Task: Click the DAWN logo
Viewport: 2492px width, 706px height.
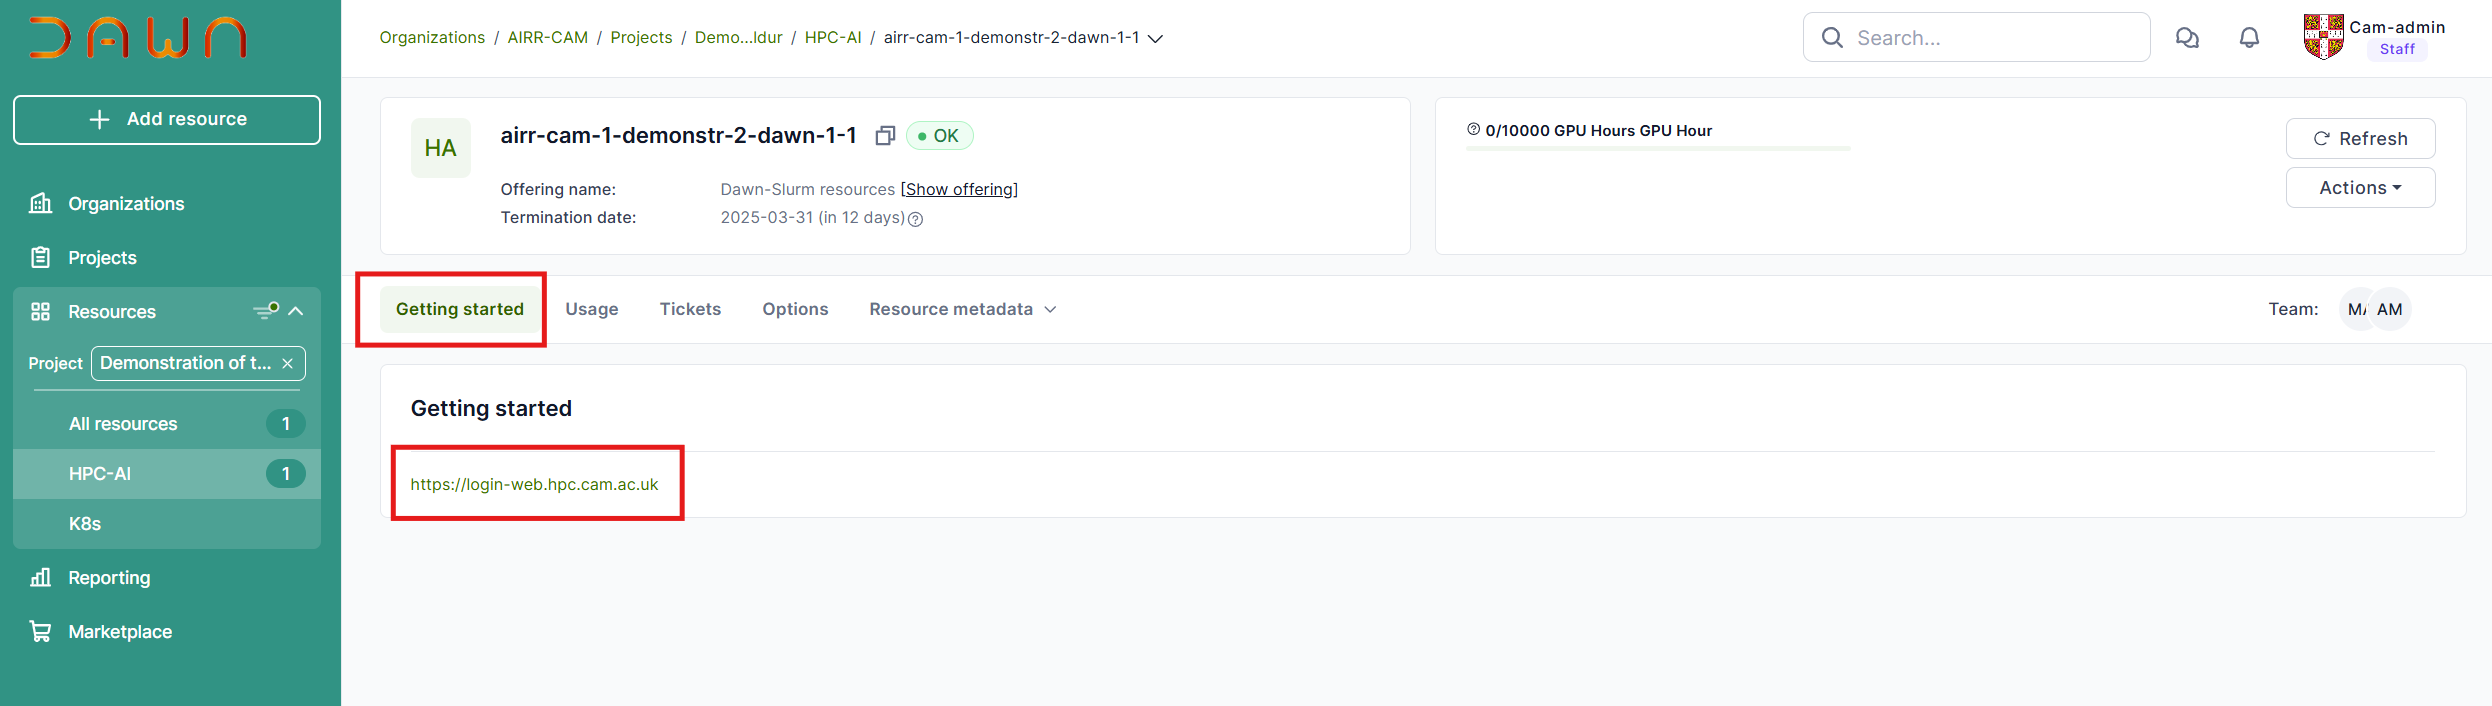Action: coord(138,38)
